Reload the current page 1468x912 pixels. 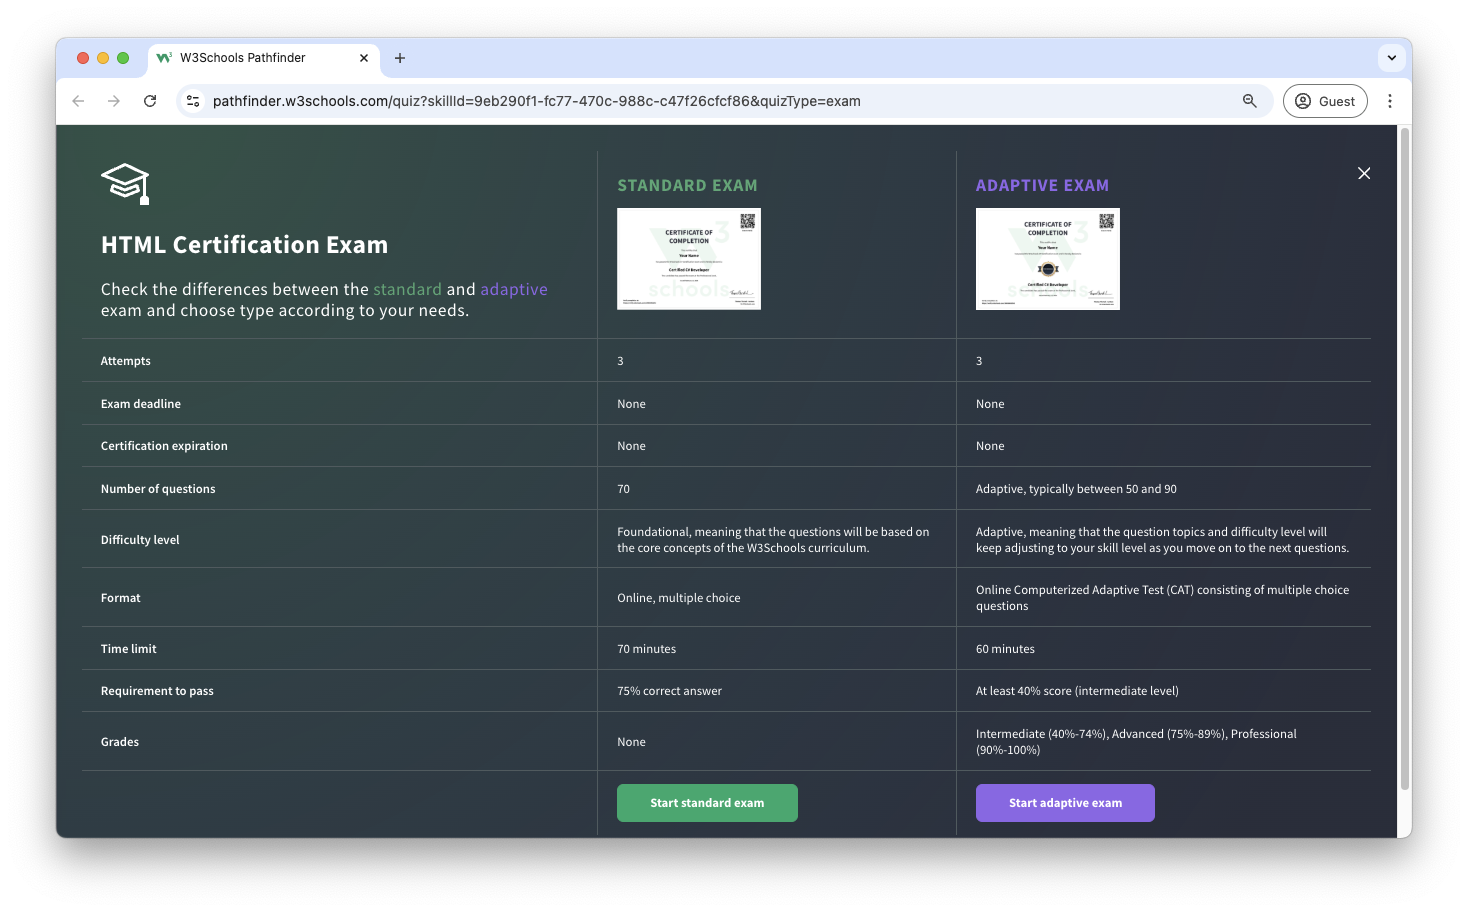pyautogui.click(x=150, y=101)
